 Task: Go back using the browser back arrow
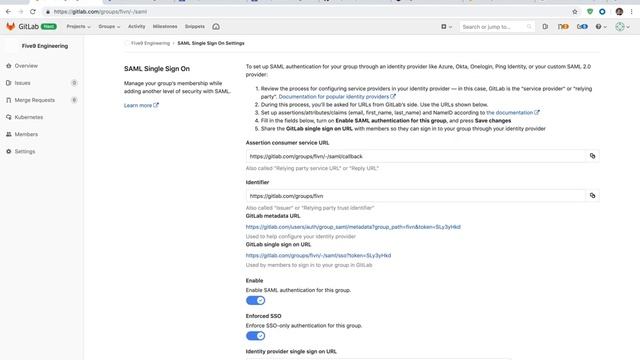[8, 11]
